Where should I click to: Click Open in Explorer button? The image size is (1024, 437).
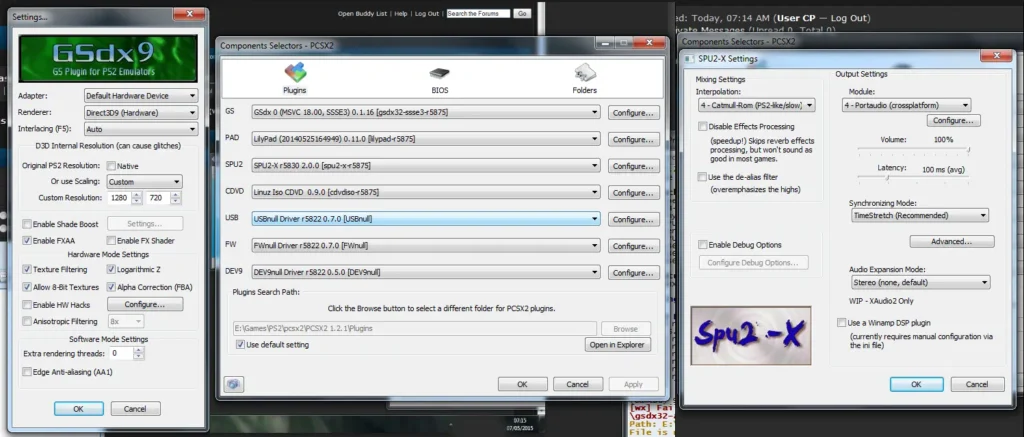pyautogui.click(x=618, y=345)
